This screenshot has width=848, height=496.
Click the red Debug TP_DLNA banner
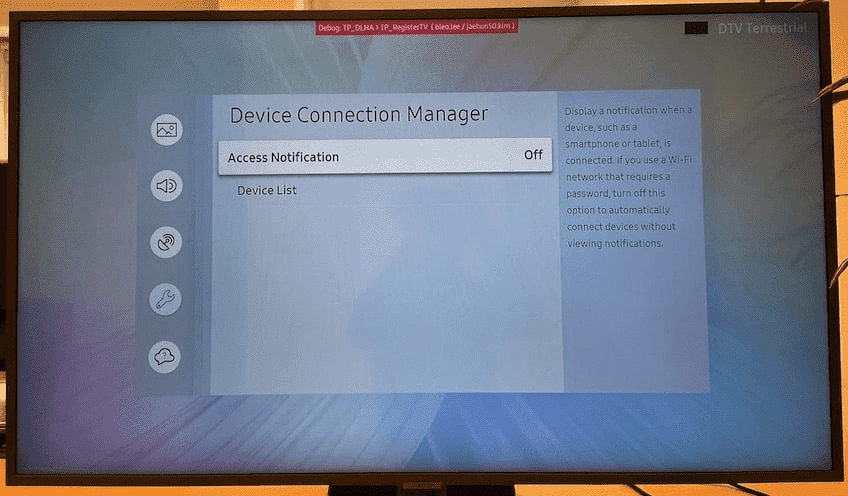pyautogui.click(x=416, y=27)
